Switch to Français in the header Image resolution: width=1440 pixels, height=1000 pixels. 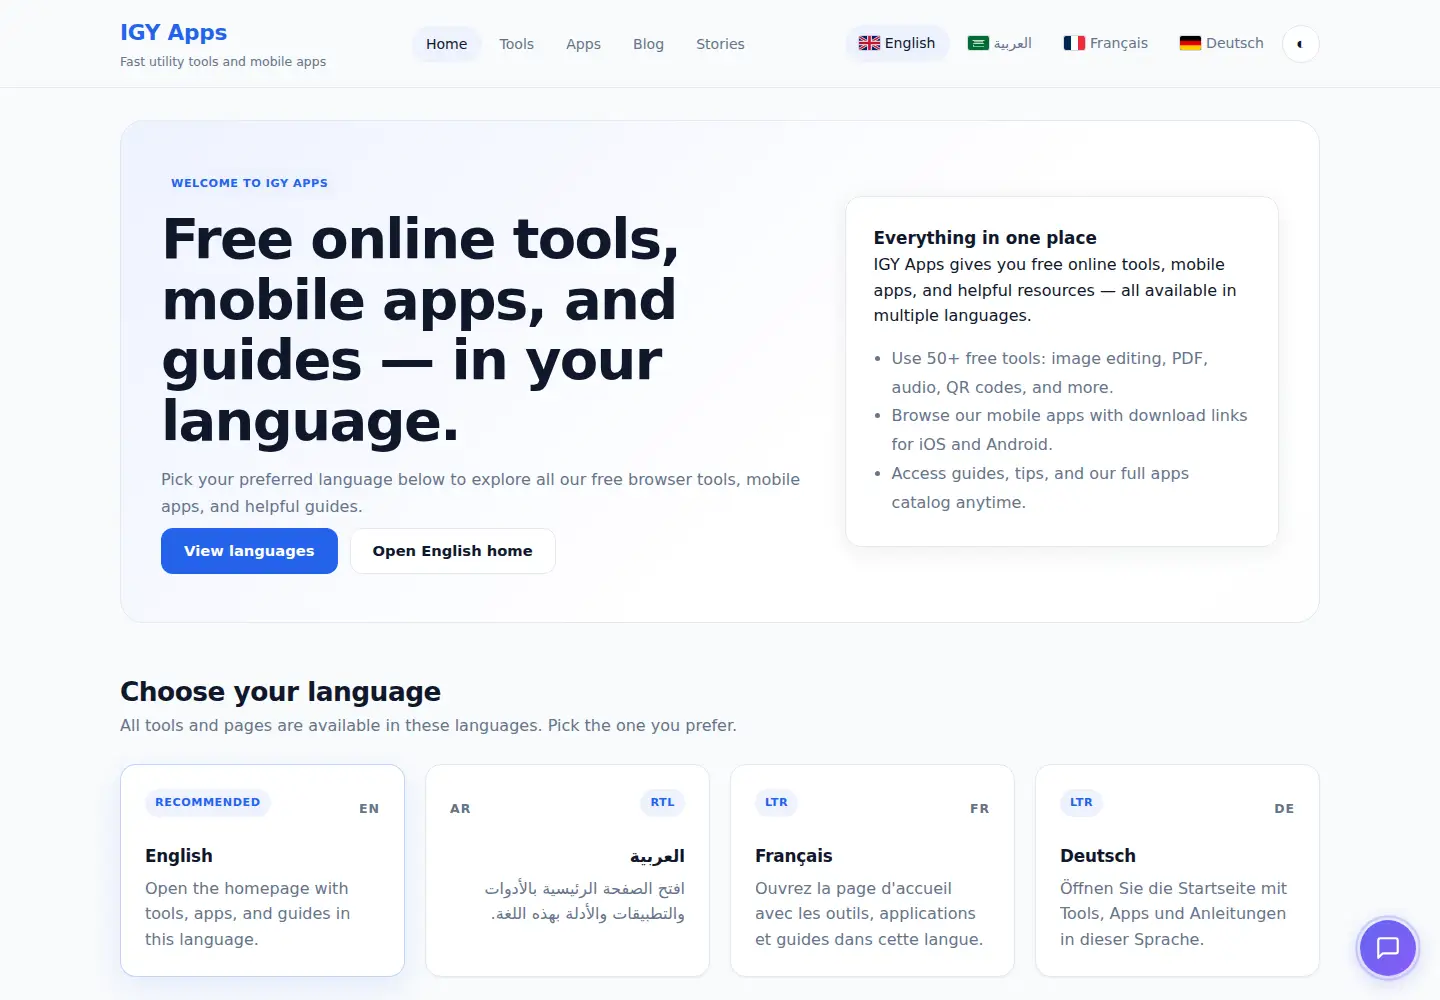click(x=1106, y=43)
